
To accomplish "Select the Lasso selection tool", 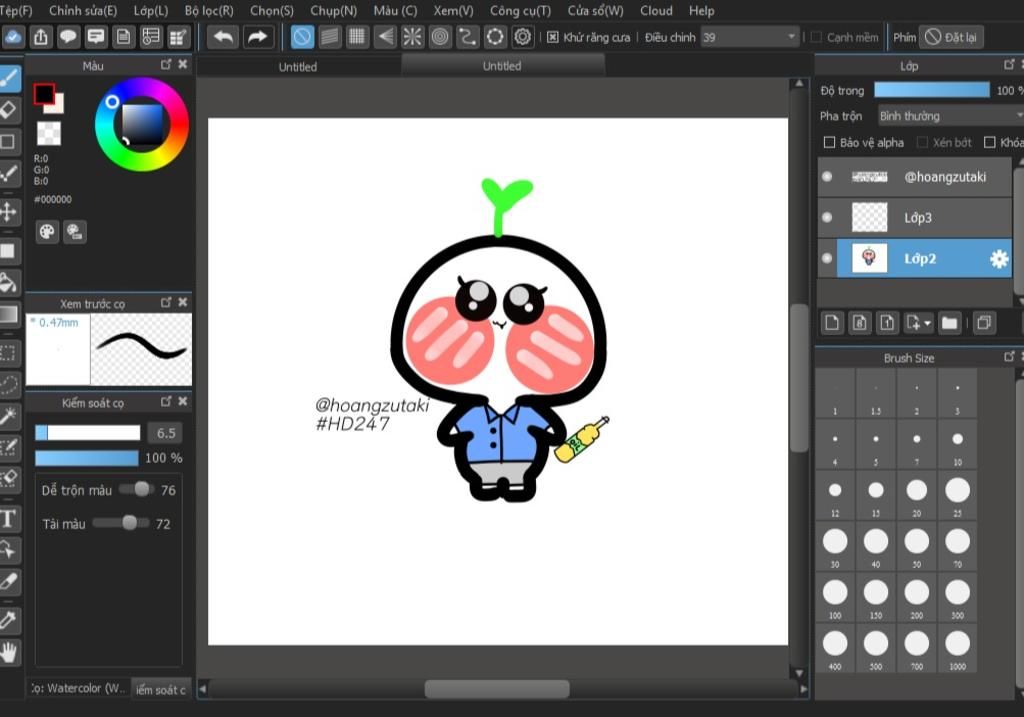I will click(x=9, y=385).
